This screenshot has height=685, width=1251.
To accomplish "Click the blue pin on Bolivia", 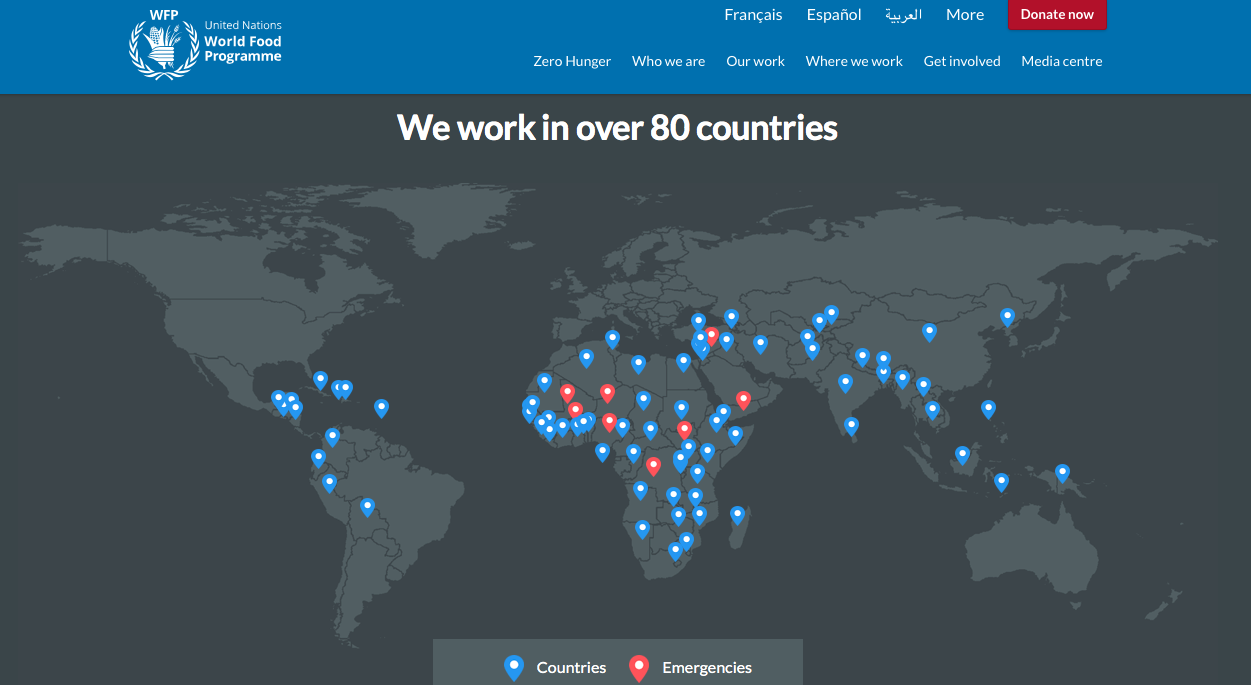I will click(367, 506).
